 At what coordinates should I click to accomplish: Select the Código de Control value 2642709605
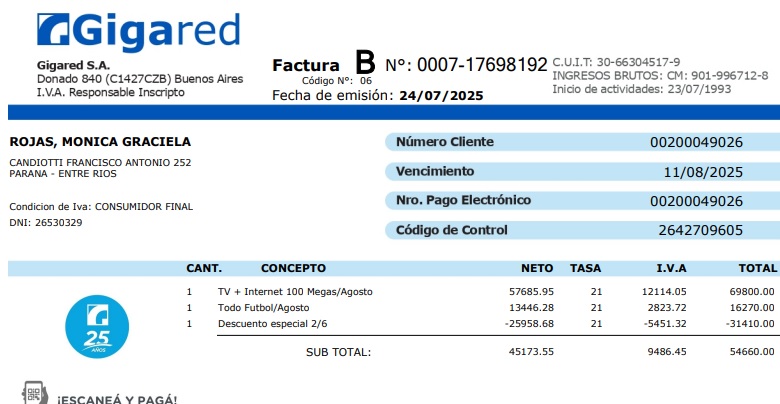click(x=700, y=230)
